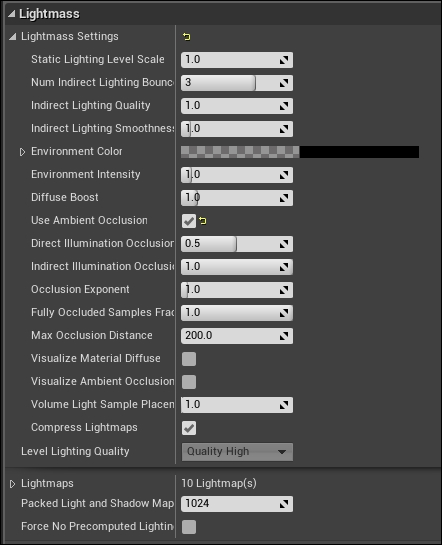The height and width of the screenshot is (545, 442).
Task: Click spin arrow icon in Packed Light and Shadow Map field
Action: 284,504
